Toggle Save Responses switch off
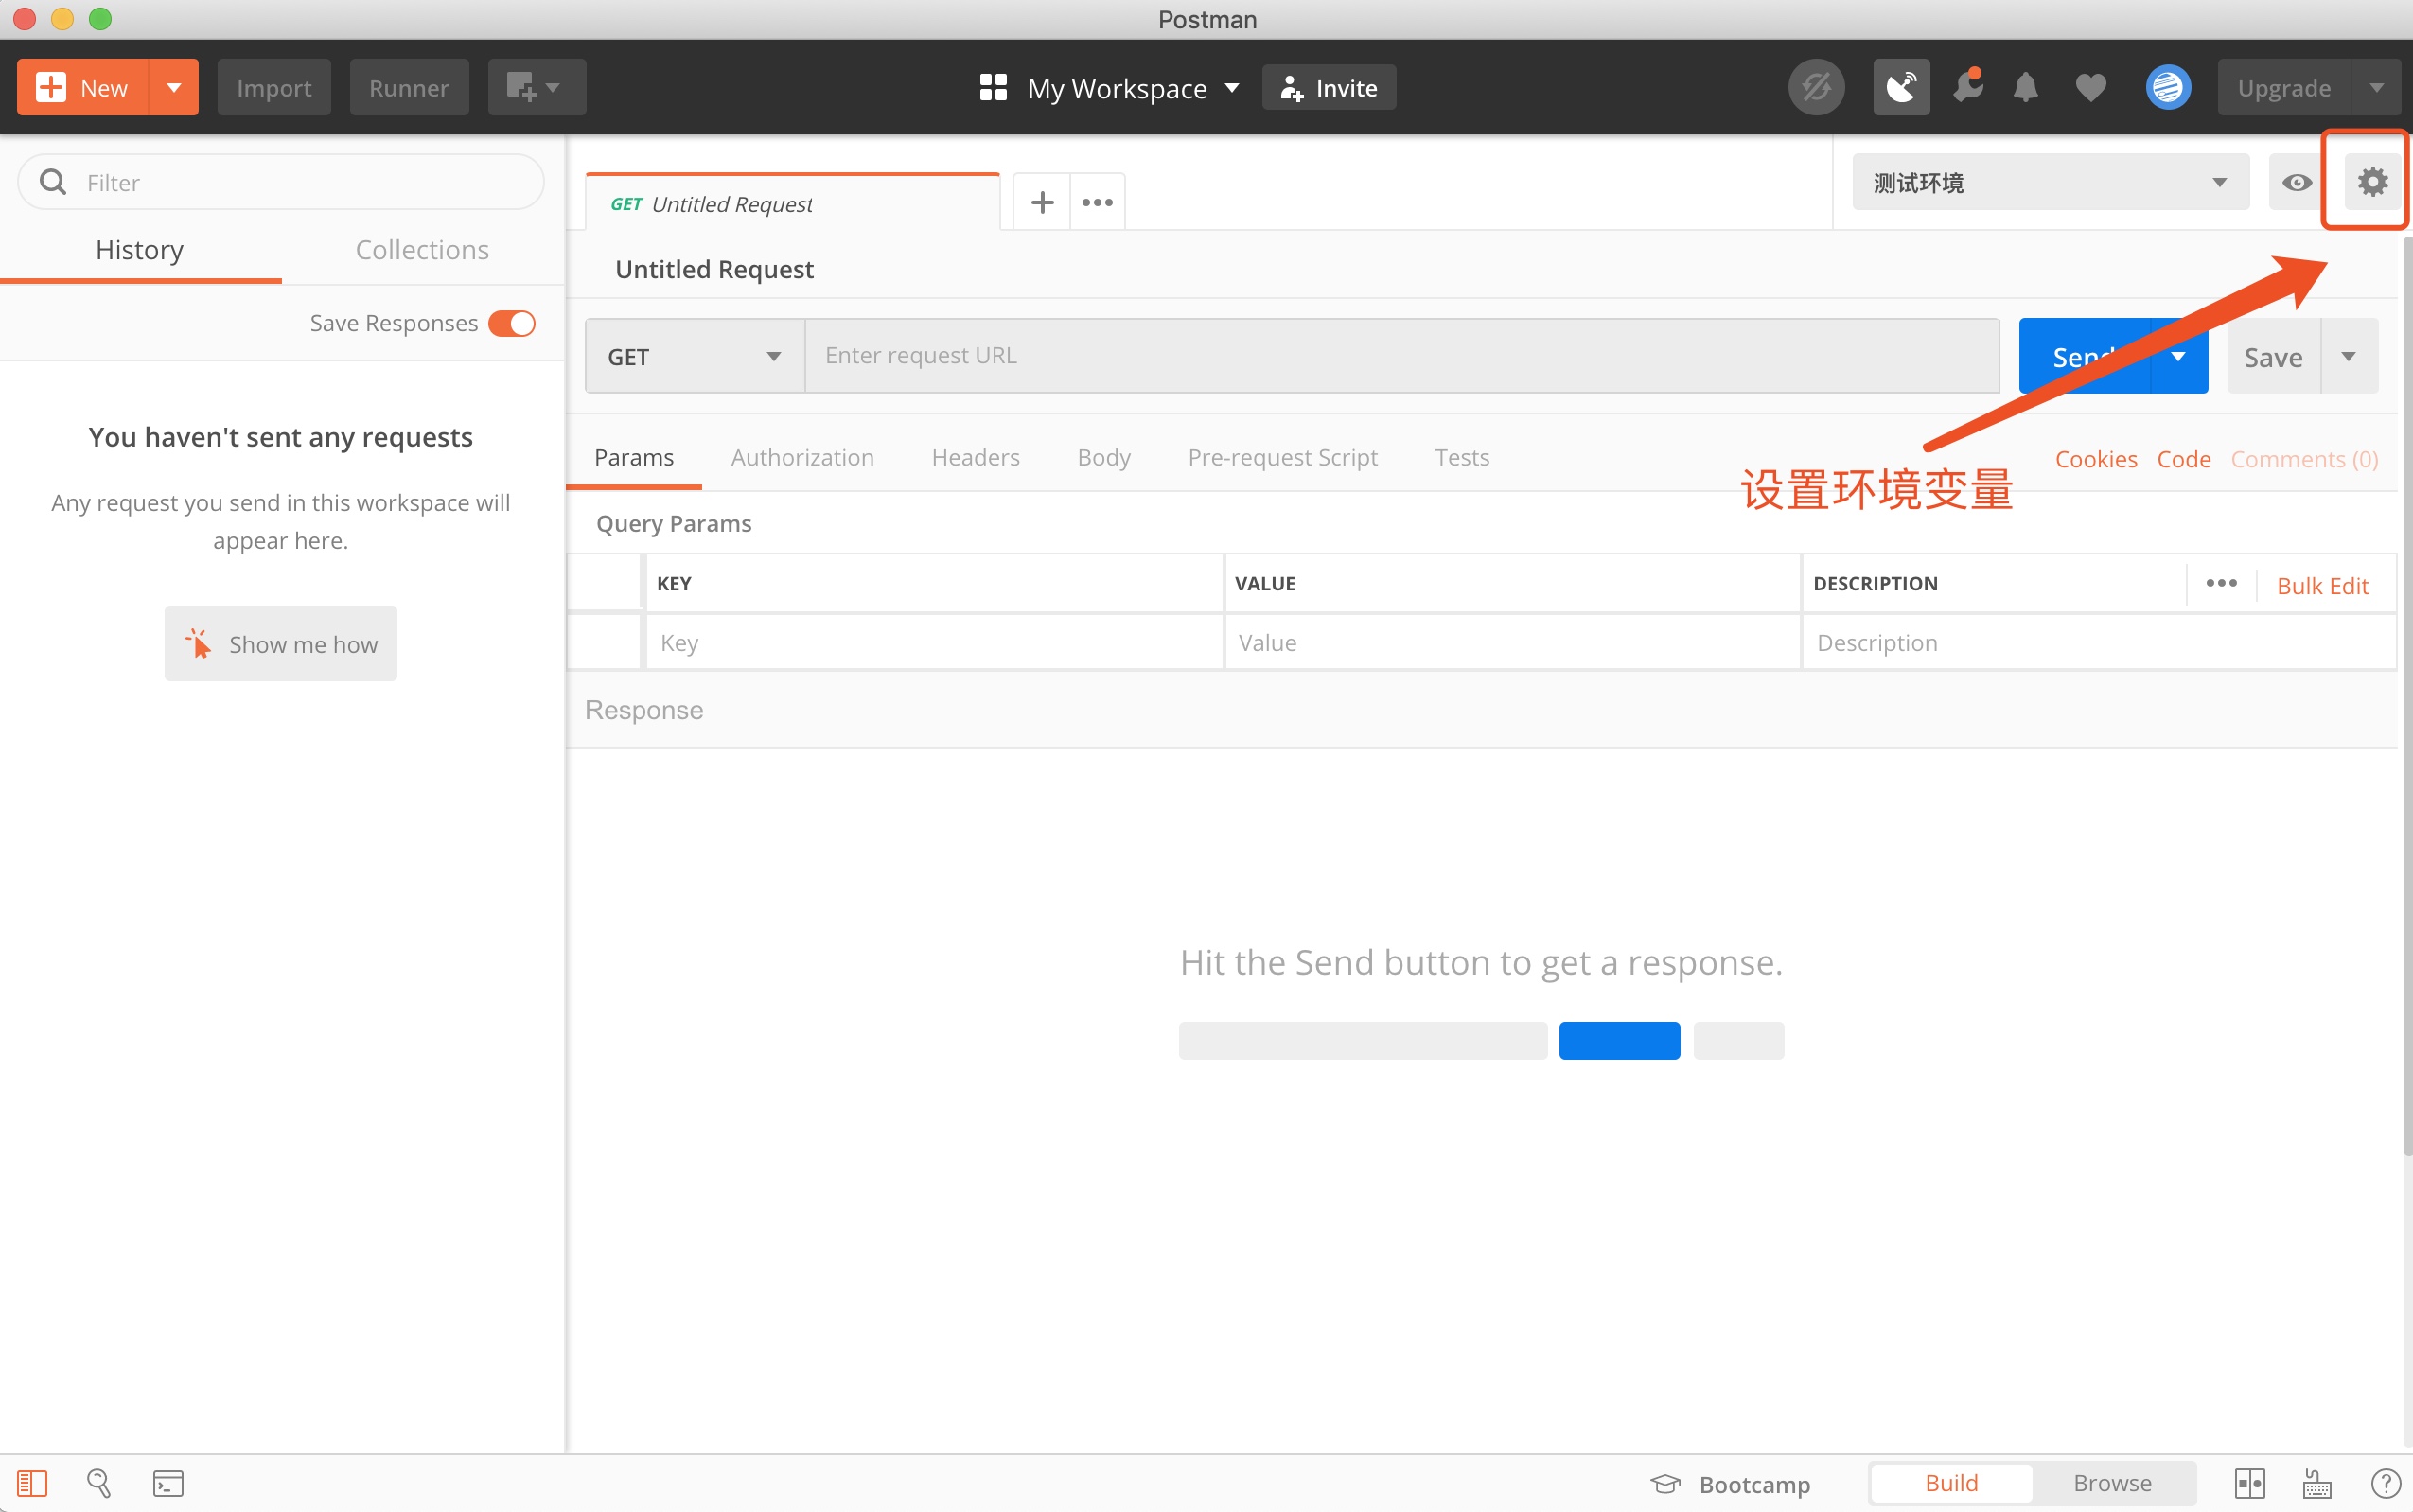Image resolution: width=2413 pixels, height=1512 pixels. [x=512, y=323]
